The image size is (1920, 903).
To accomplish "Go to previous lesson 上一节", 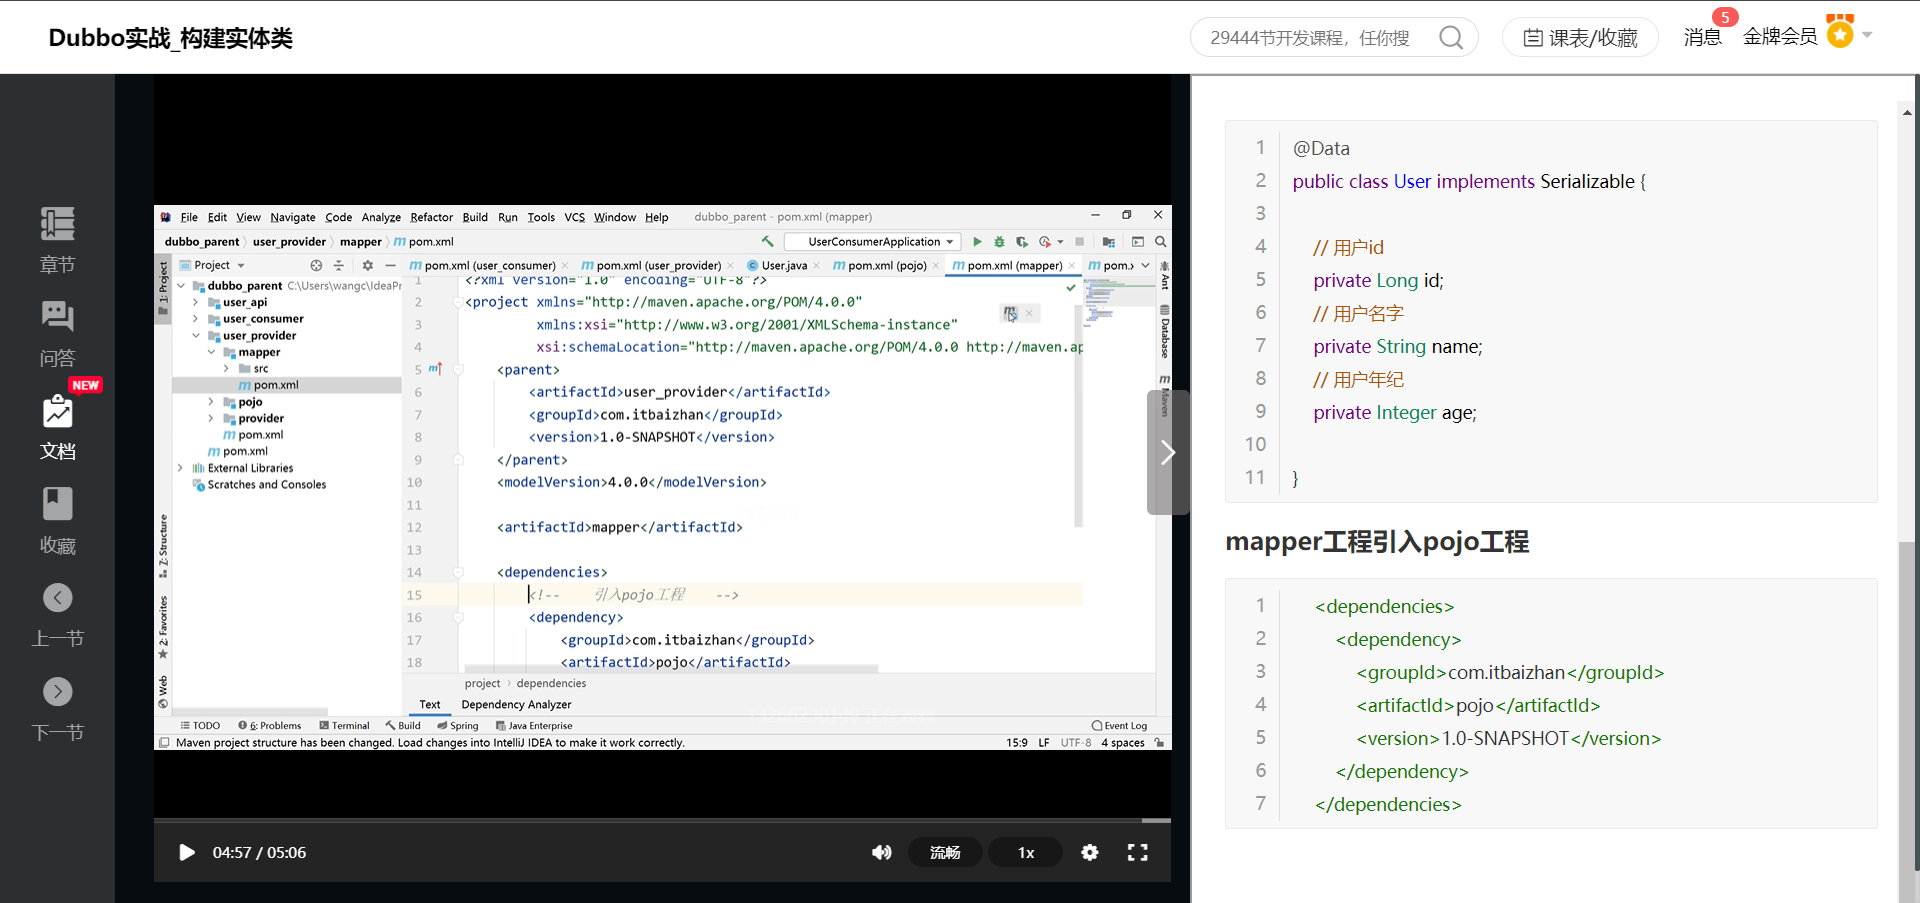I will pyautogui.click(x=57, y=615).
